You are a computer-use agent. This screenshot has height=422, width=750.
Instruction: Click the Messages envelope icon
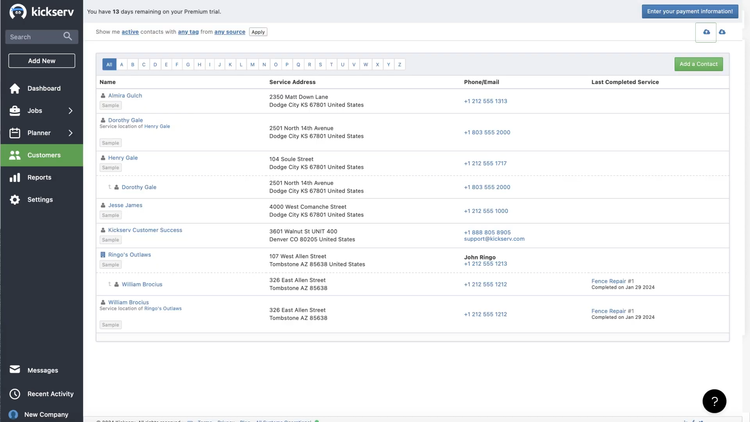(x=15, y=369)
